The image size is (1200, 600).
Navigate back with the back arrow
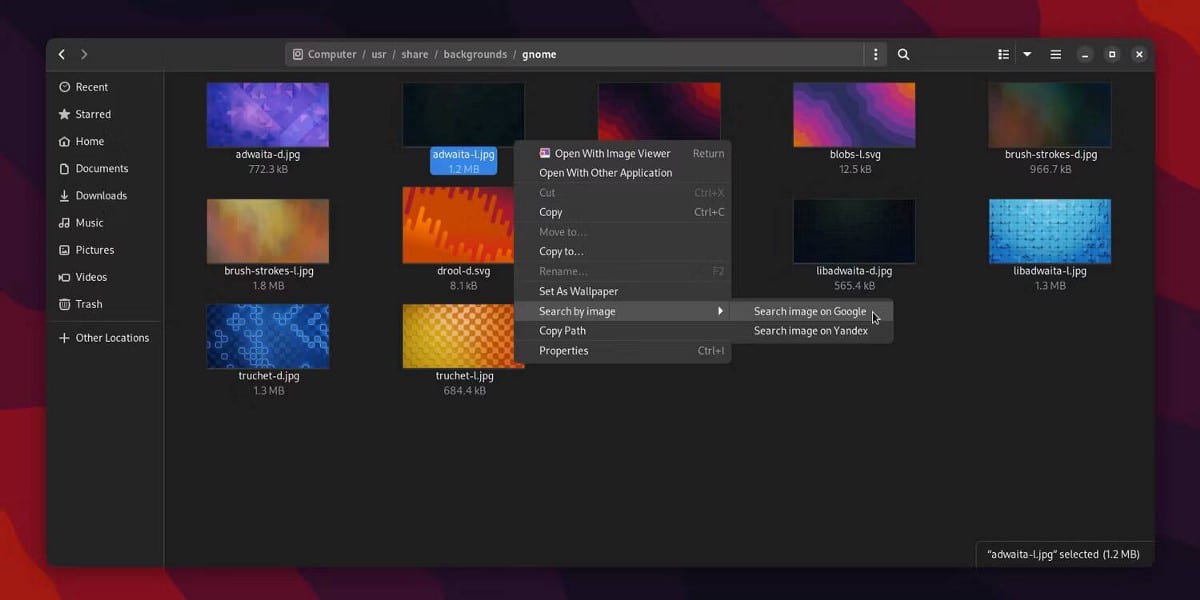(x=60, y=54)
